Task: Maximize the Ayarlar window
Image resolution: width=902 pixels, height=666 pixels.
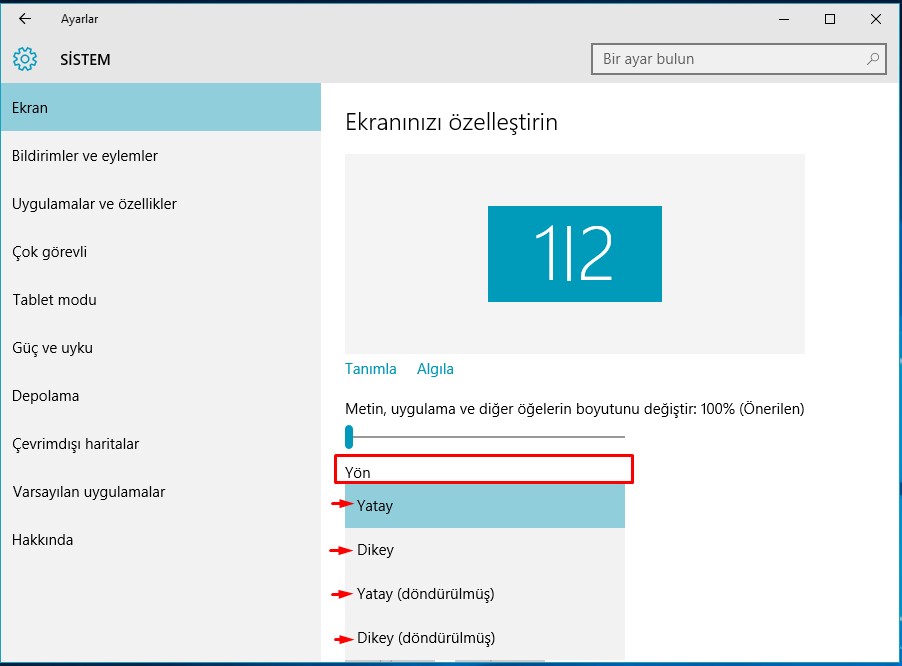Action: tap(830, 19)
